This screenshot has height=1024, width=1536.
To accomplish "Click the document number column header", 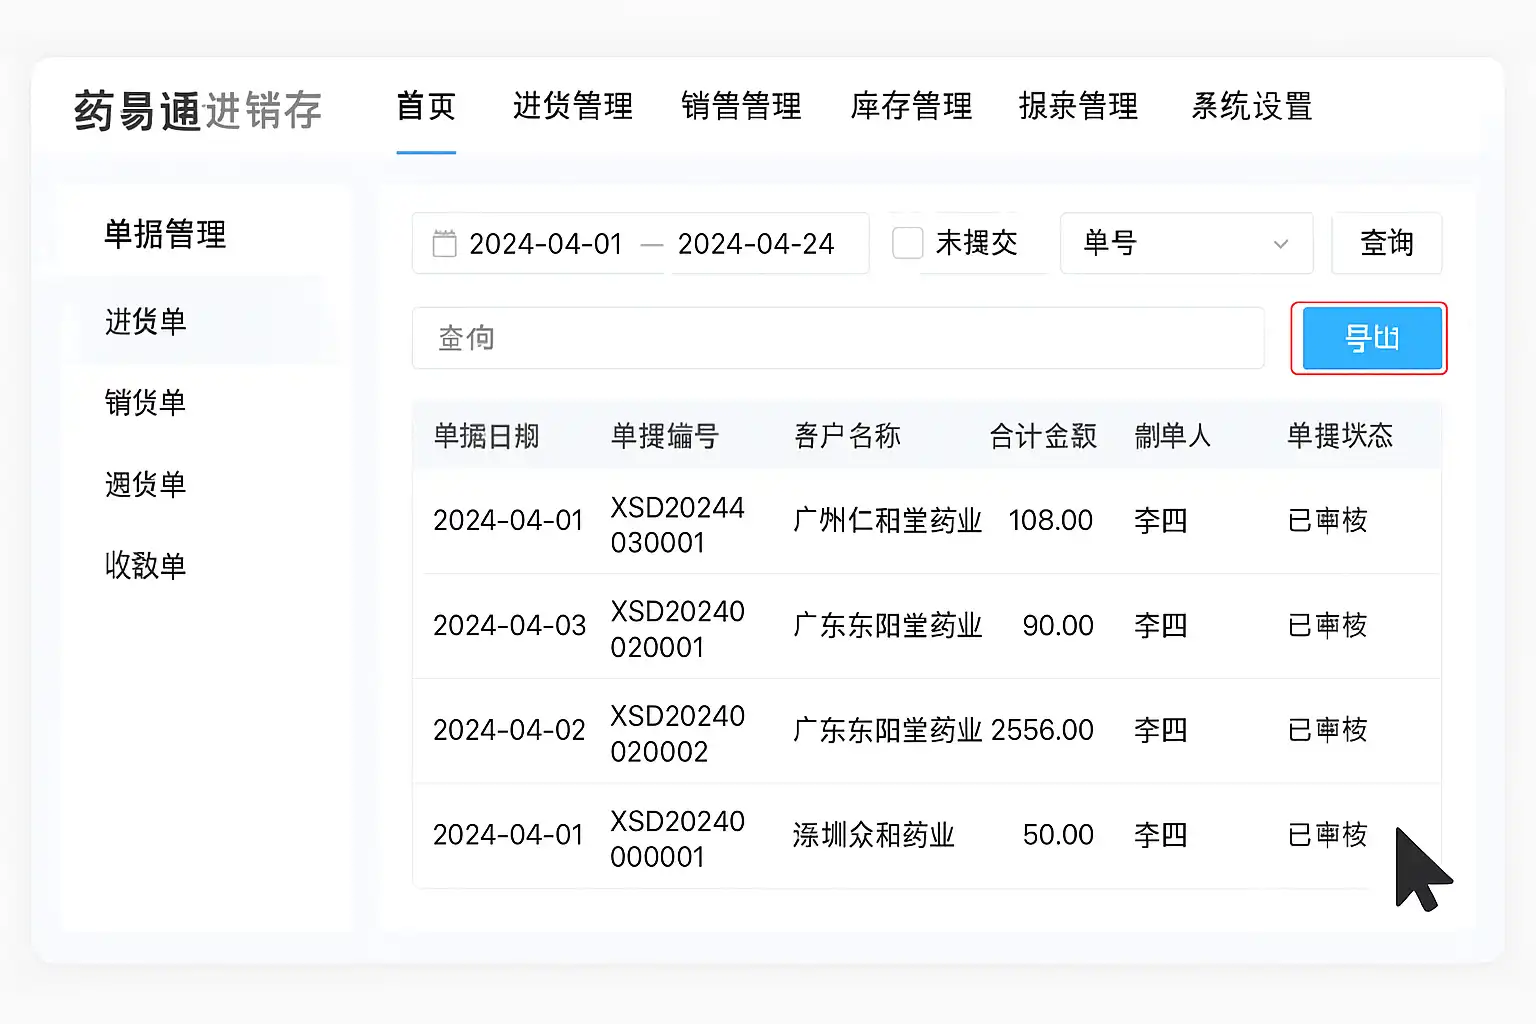I will click(665, 436).
